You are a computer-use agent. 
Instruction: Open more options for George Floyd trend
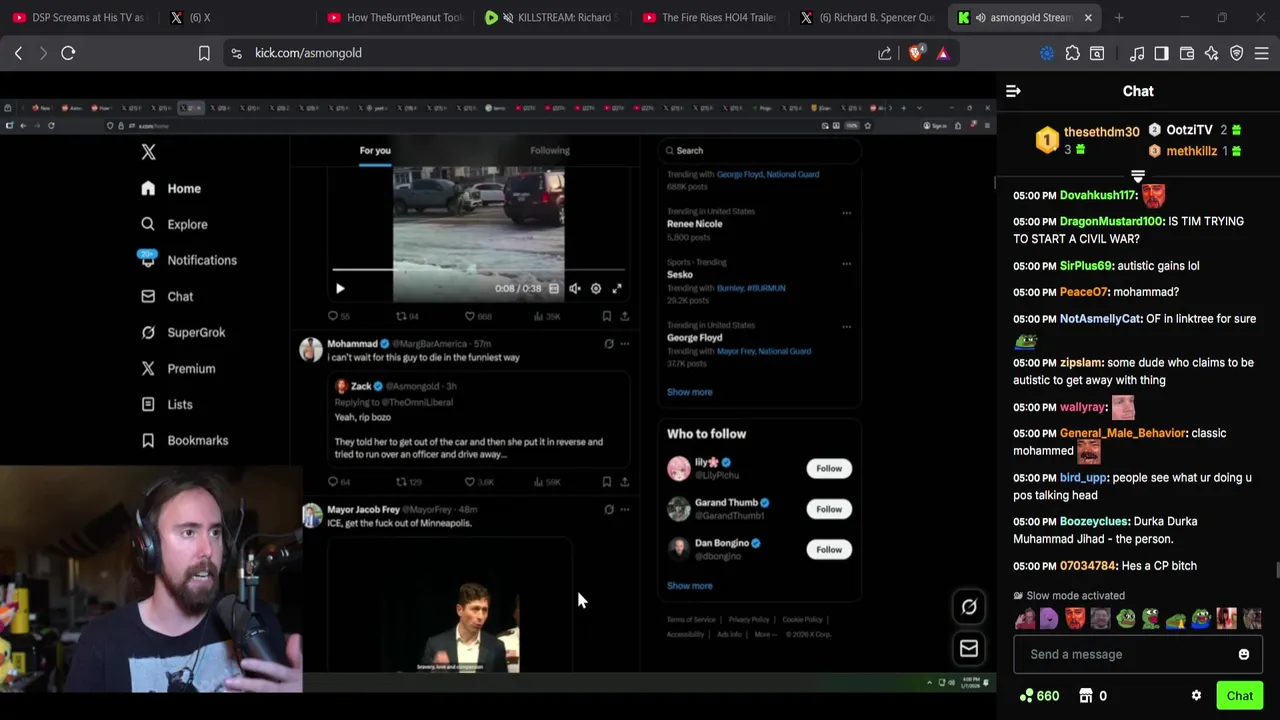(846, 327)
